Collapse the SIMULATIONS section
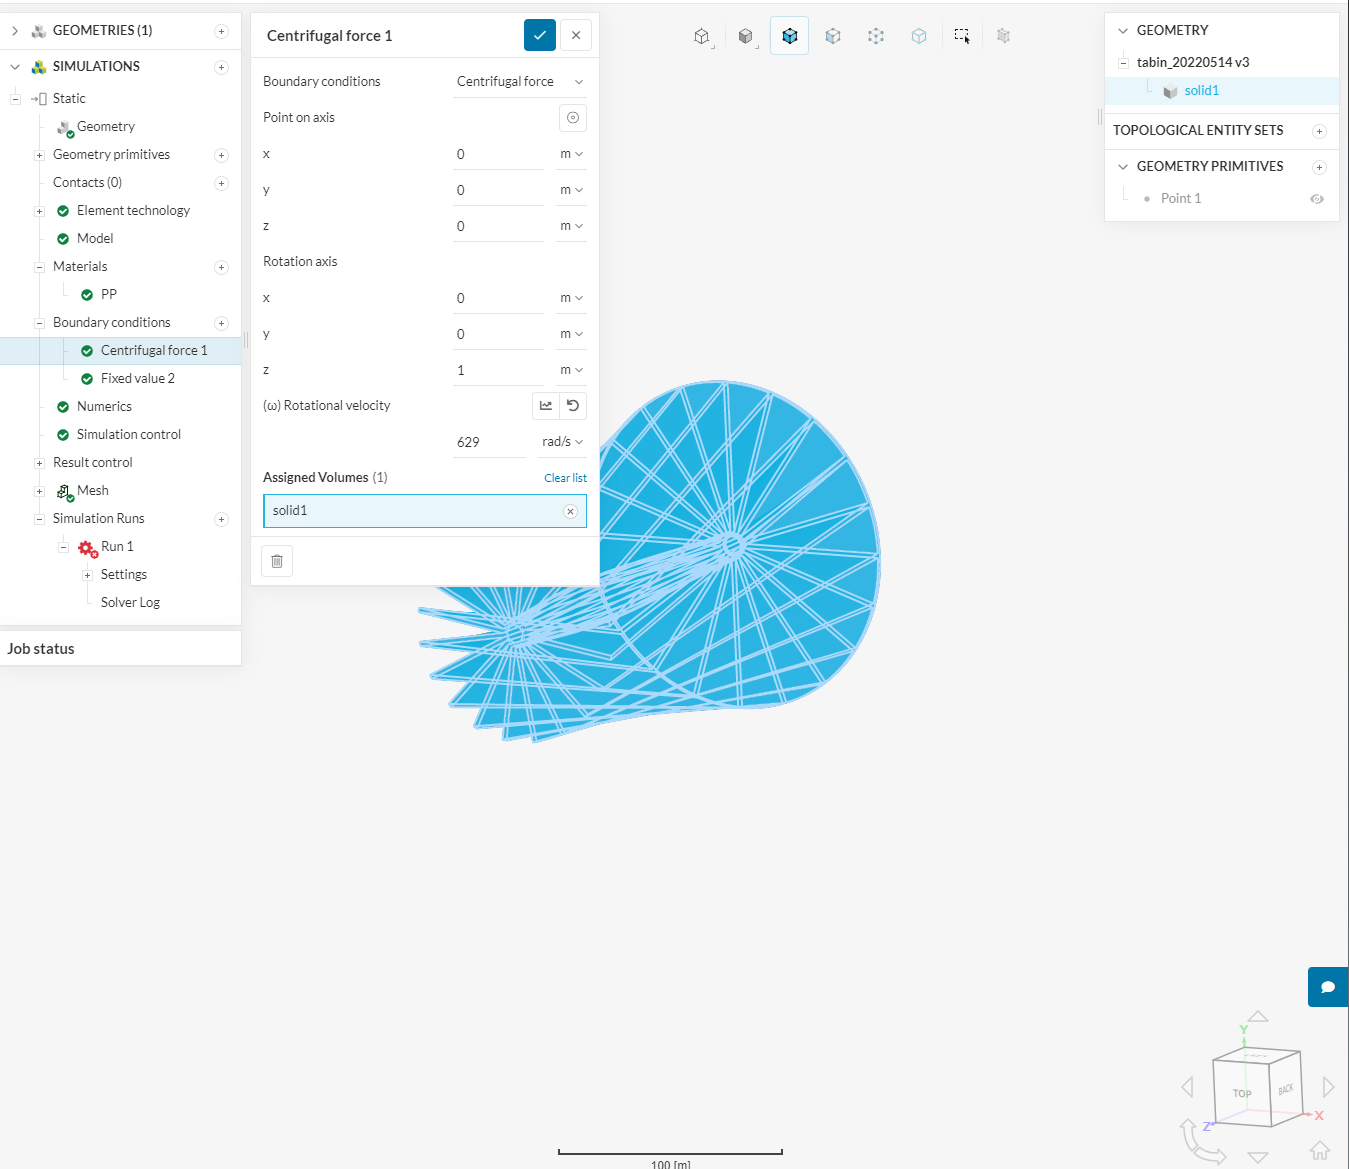This screenshot has height=1169, width=1349. (15, 67)
